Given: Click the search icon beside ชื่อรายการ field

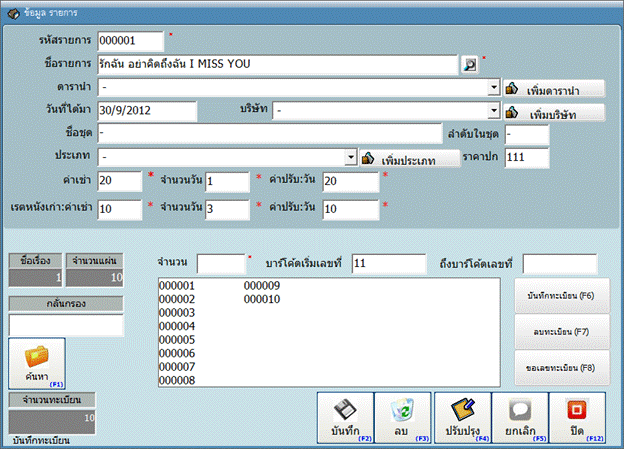Looking at the screenshot, I should click(469, 64).
